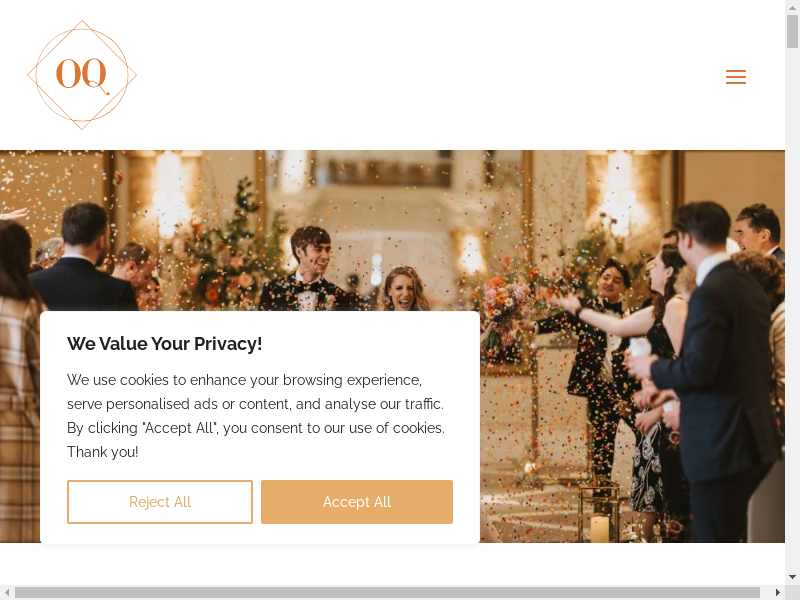The height and width of the screenshot is (600, 800).
Task: Open the orange hamburger menu
Action: point(736,77)
